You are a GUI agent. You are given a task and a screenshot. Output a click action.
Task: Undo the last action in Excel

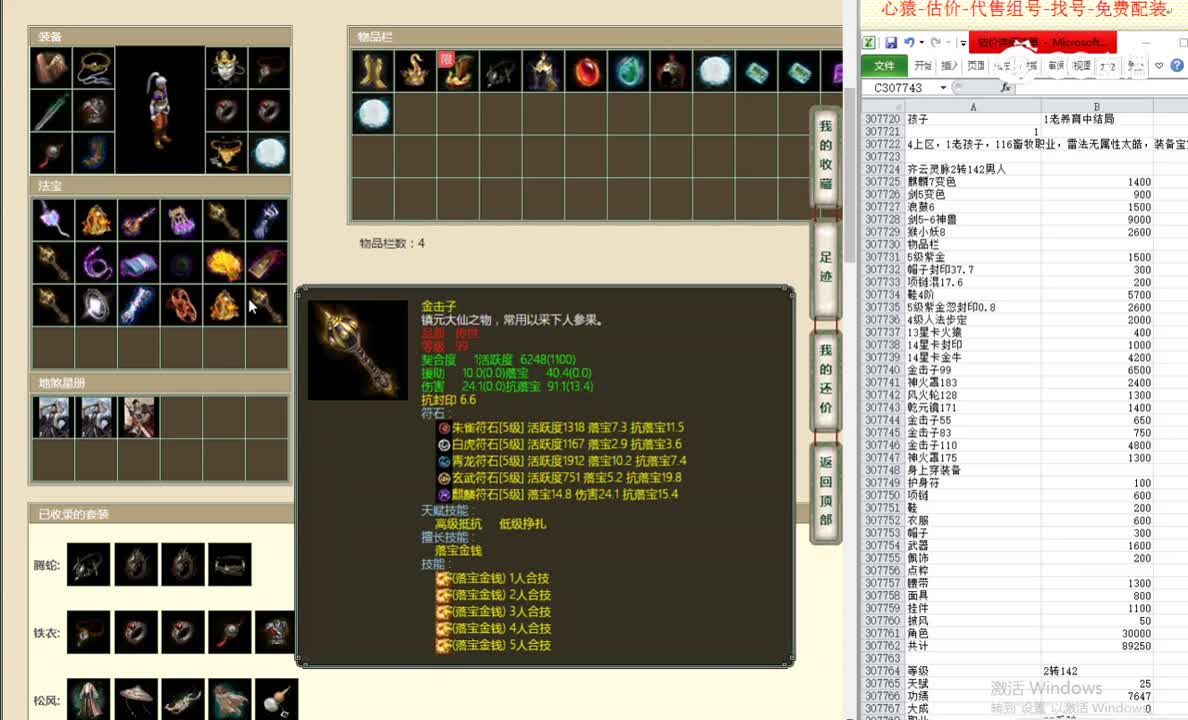[908, 43]
